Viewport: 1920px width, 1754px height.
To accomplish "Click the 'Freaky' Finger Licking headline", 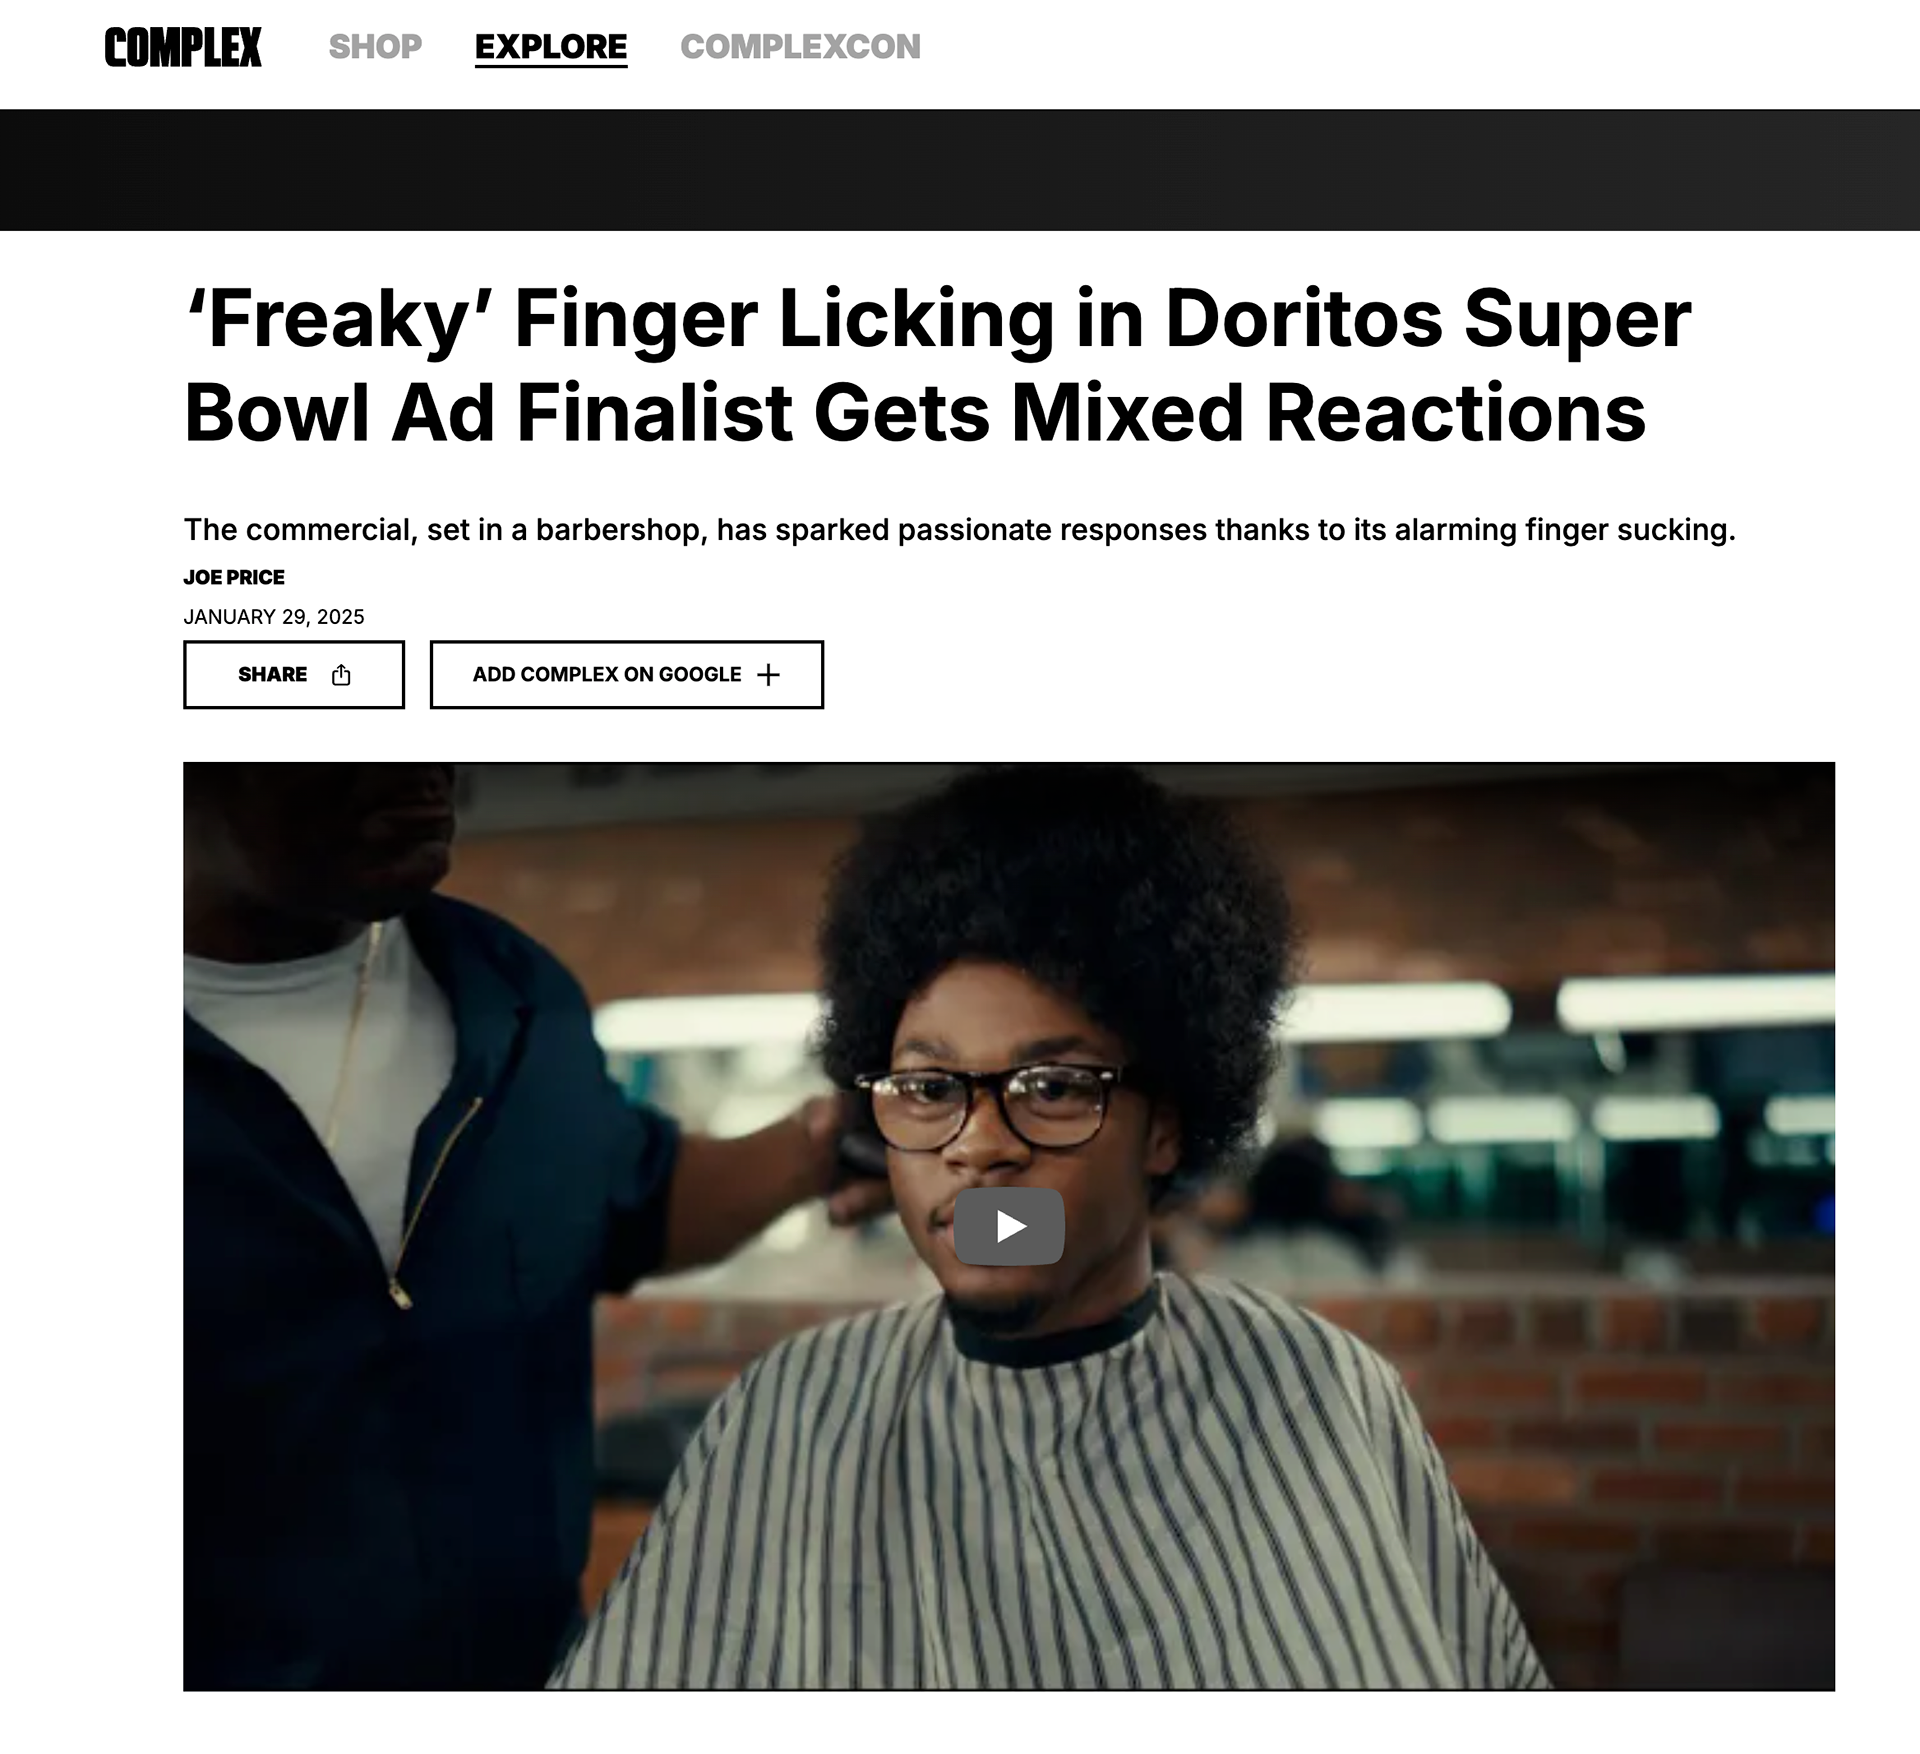I will (x=937, y=365).
